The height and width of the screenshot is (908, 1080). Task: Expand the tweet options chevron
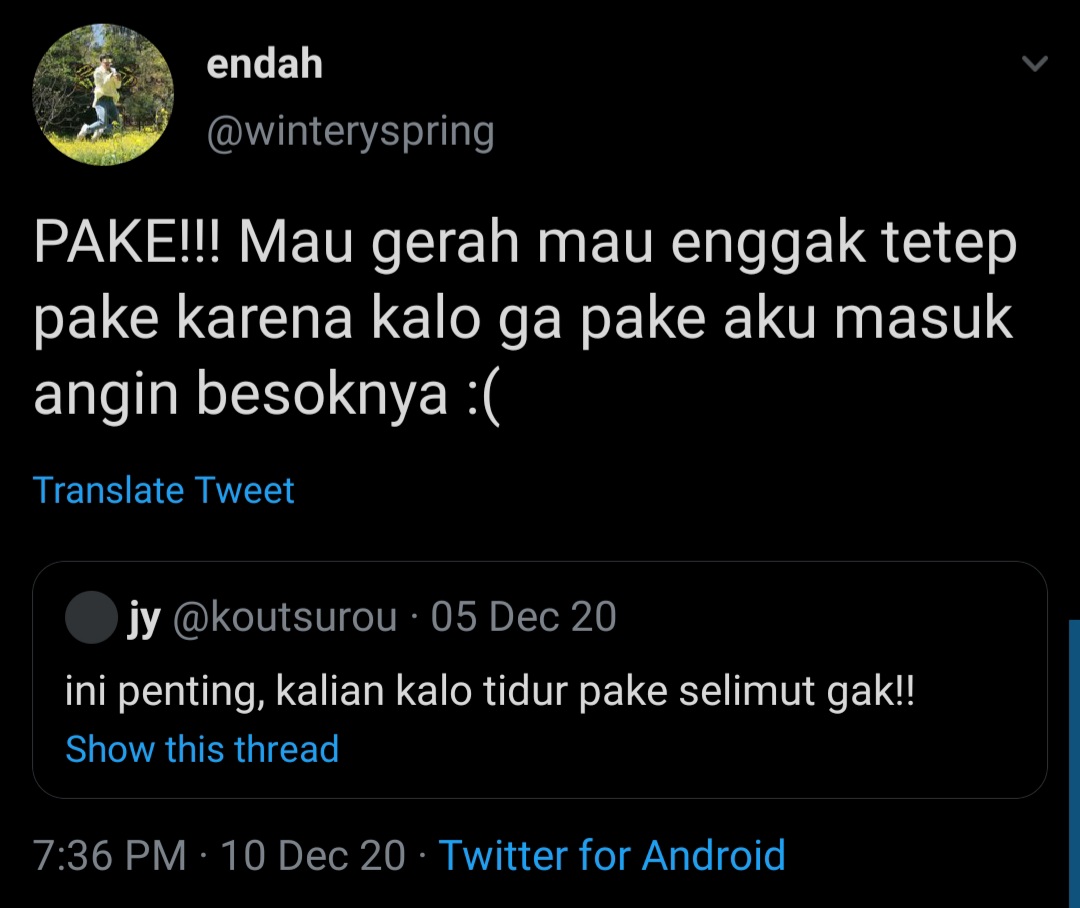pos(1035,64)
